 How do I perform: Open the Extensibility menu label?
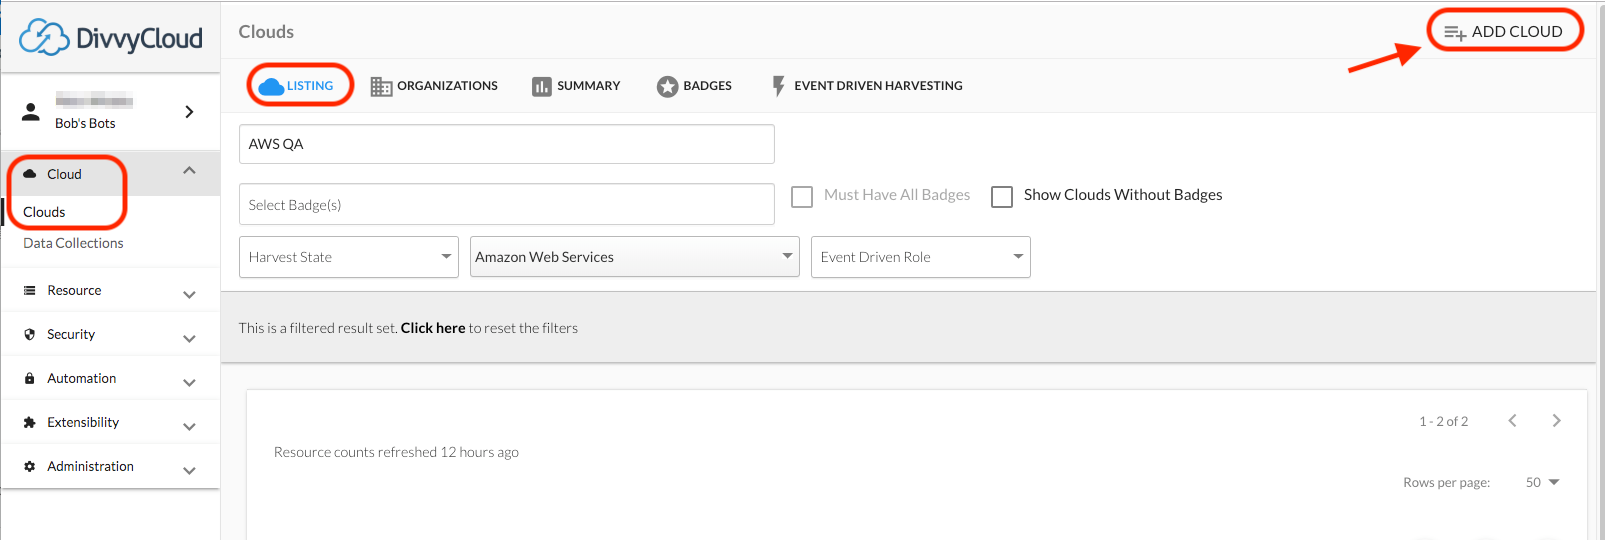pyautogui.click(x=83, y=422)
